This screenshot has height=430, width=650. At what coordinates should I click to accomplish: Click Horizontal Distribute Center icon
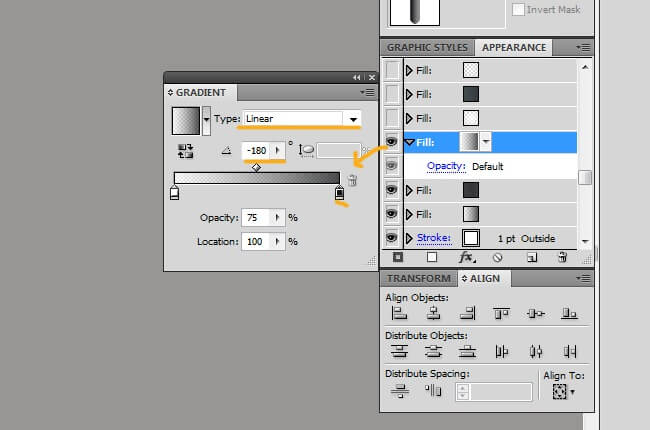[536, 351]
